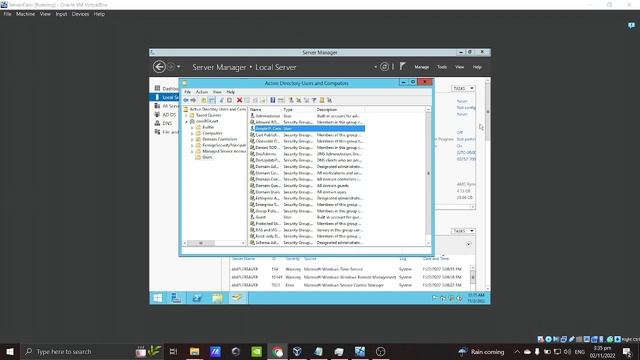Viewport: 640px width, 360px height.
Task: Open PowerShell from the VM taskbar
Action: click(x=197, y=298)
